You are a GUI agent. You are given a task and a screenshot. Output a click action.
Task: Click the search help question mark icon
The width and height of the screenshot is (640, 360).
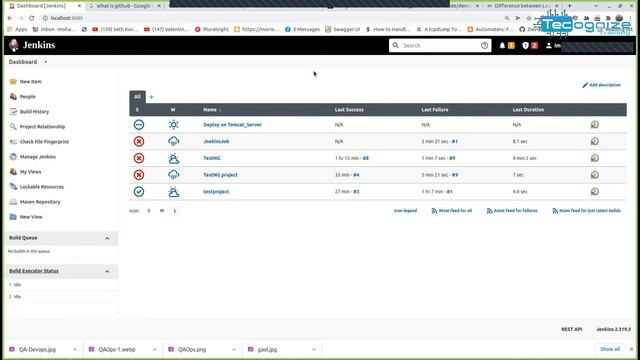(484, 45)
